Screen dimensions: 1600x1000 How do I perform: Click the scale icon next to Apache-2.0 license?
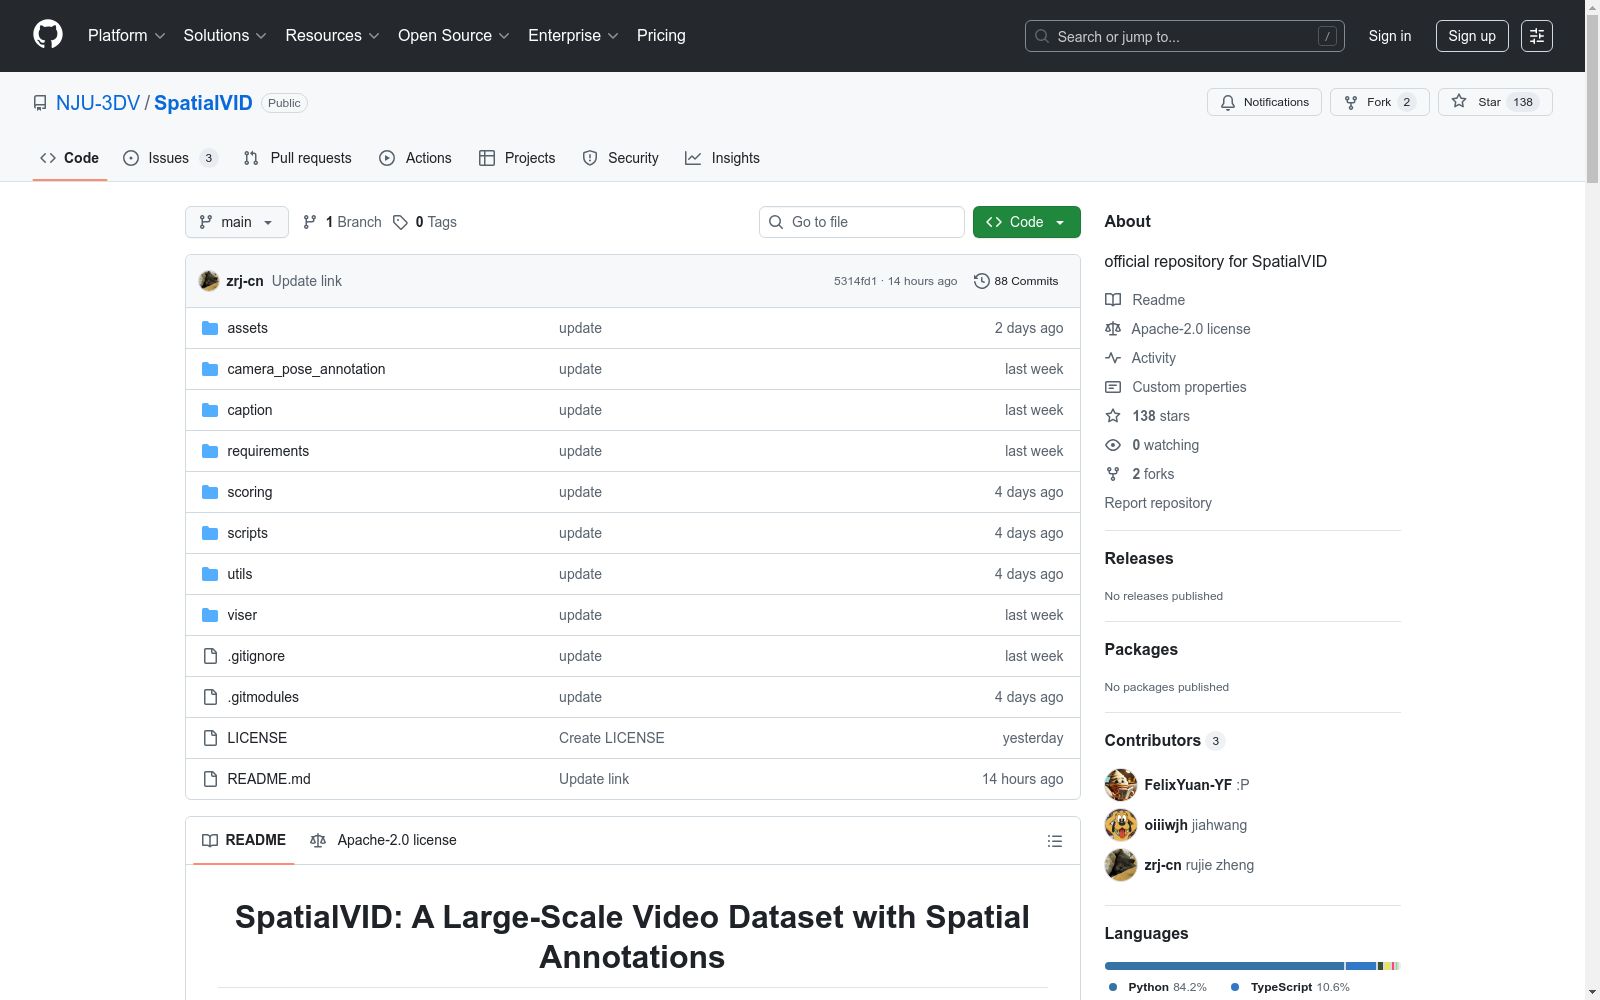(1113, 329)
